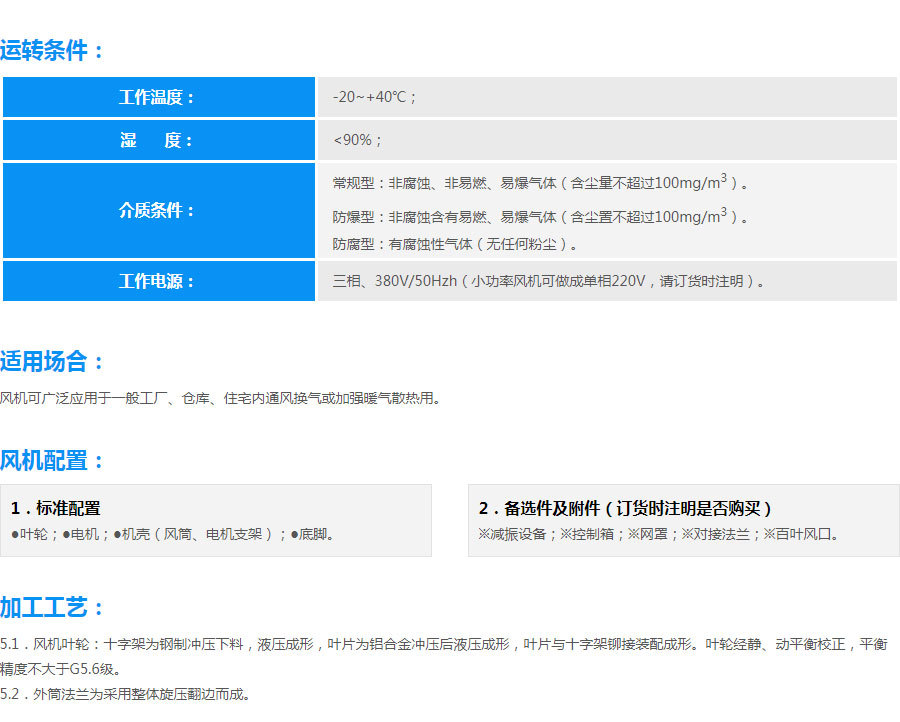
Task: Click the 风机可广泛应用于一般工厂 description line
Action: point(220,398)
